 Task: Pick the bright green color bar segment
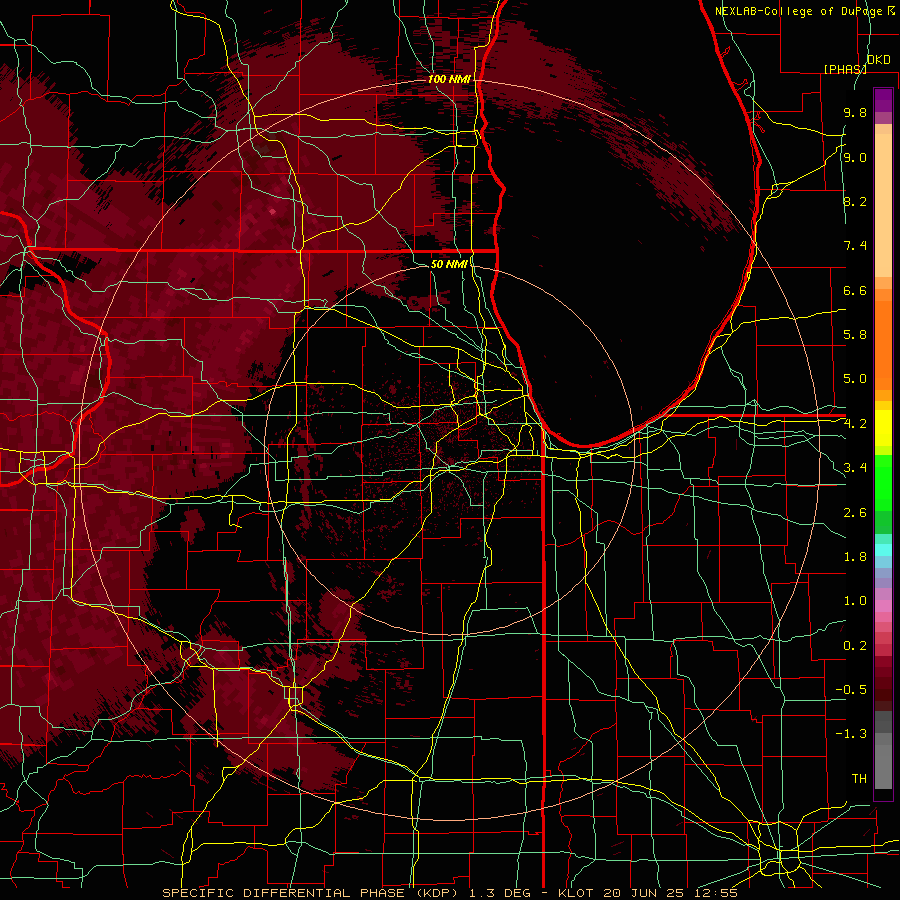click(x=883, y=484)
